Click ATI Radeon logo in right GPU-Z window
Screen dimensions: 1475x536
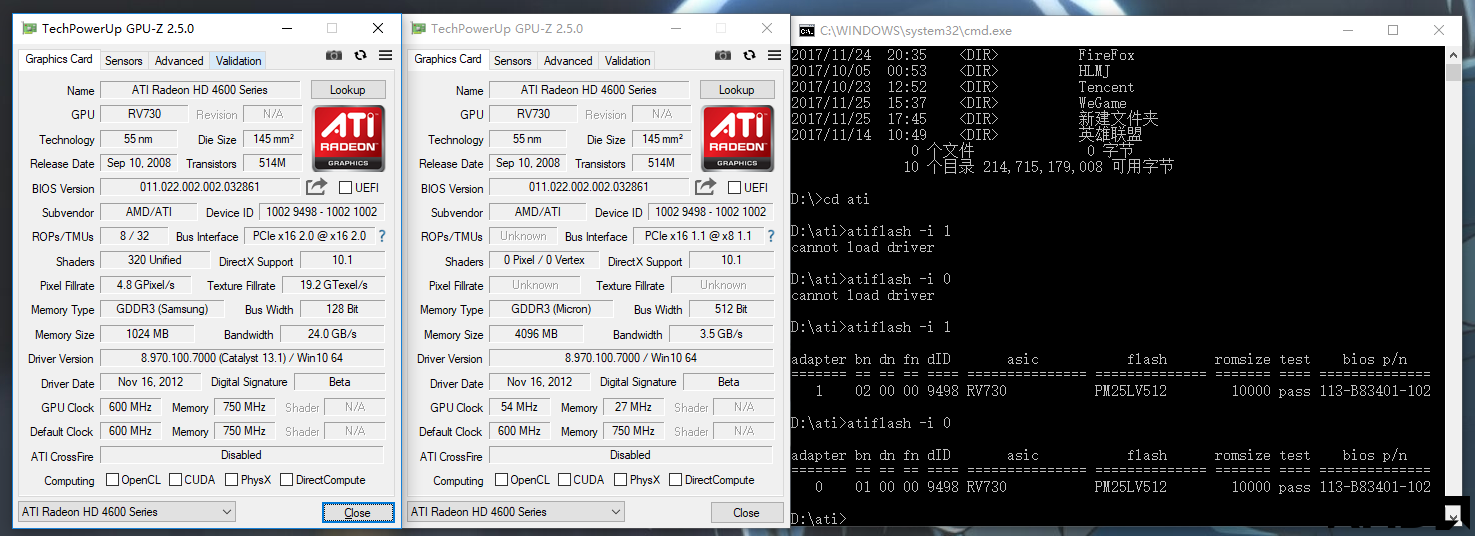737,138
